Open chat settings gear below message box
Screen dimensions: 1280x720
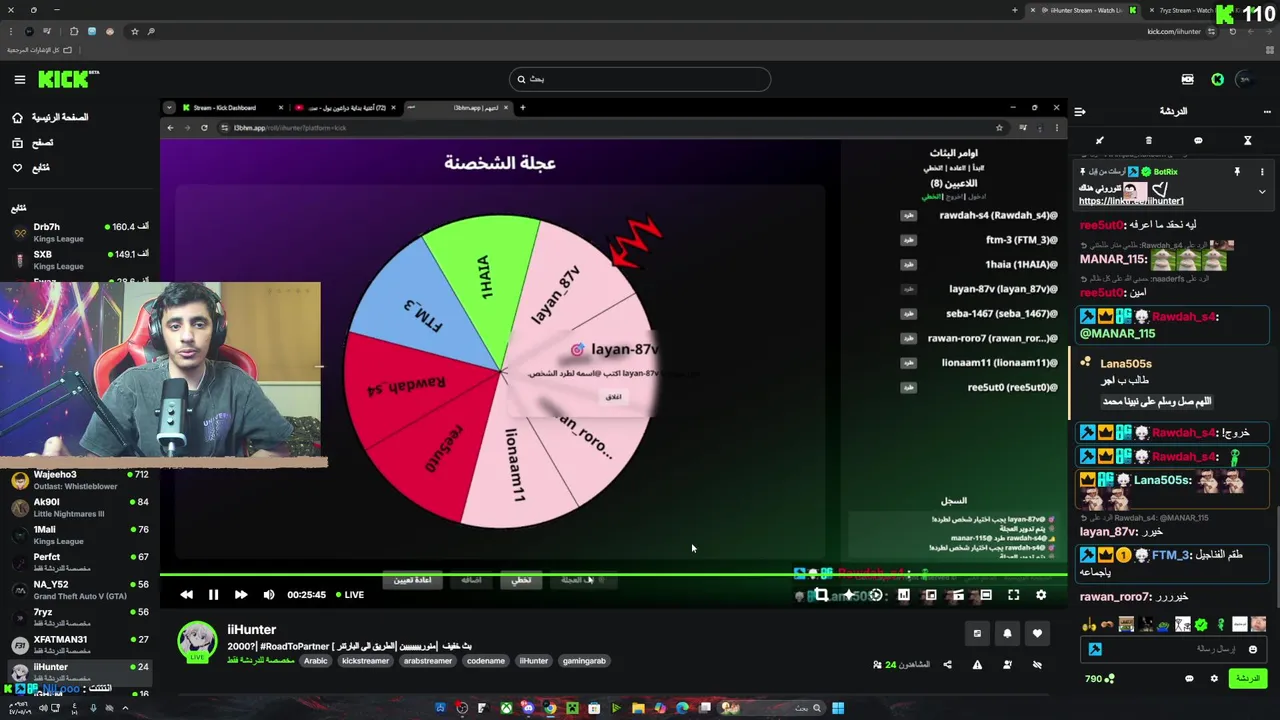[x=1214, y=679]
